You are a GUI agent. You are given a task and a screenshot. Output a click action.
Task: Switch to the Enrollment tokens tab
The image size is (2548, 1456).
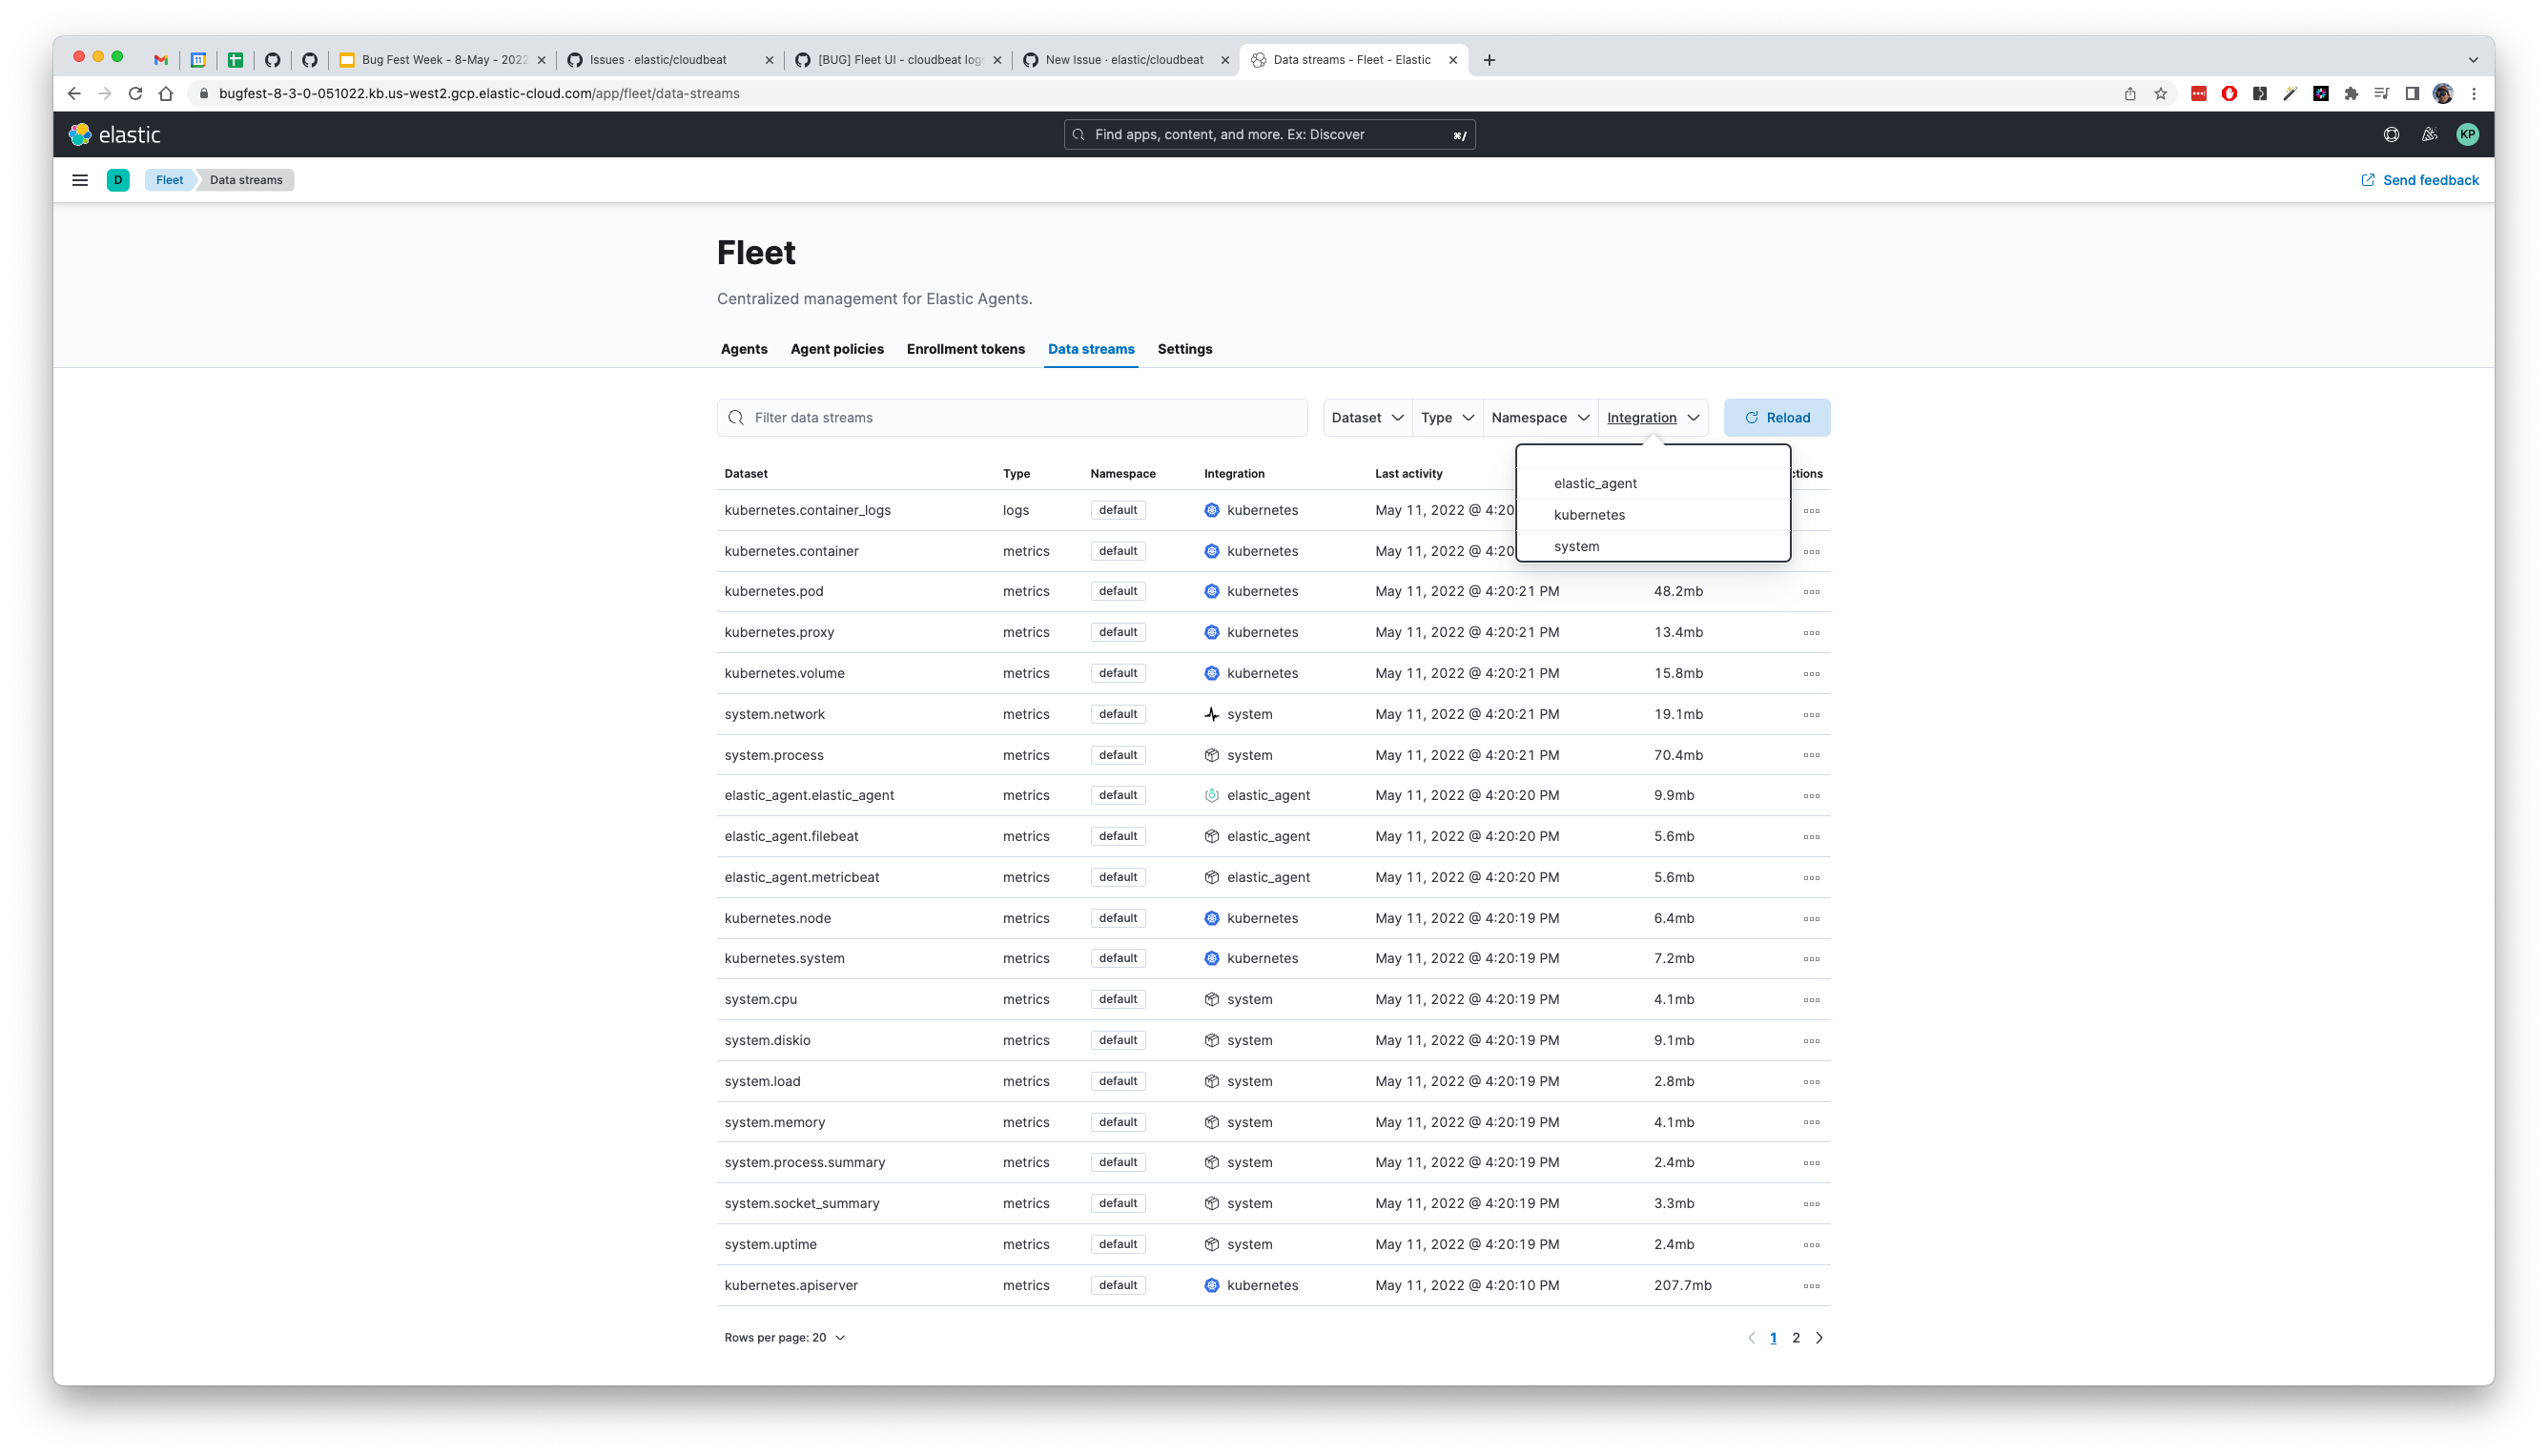point(965,349)
